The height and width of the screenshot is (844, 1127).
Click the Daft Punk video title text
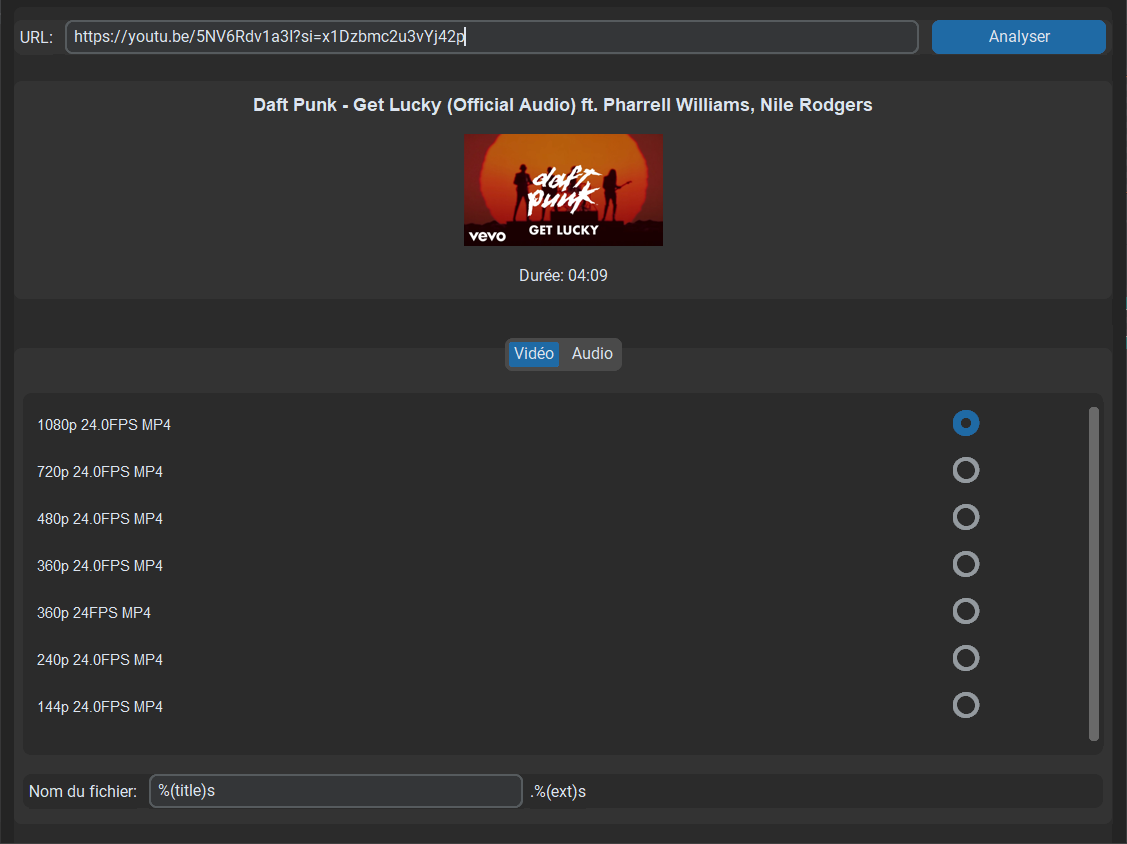click(563, 105)
